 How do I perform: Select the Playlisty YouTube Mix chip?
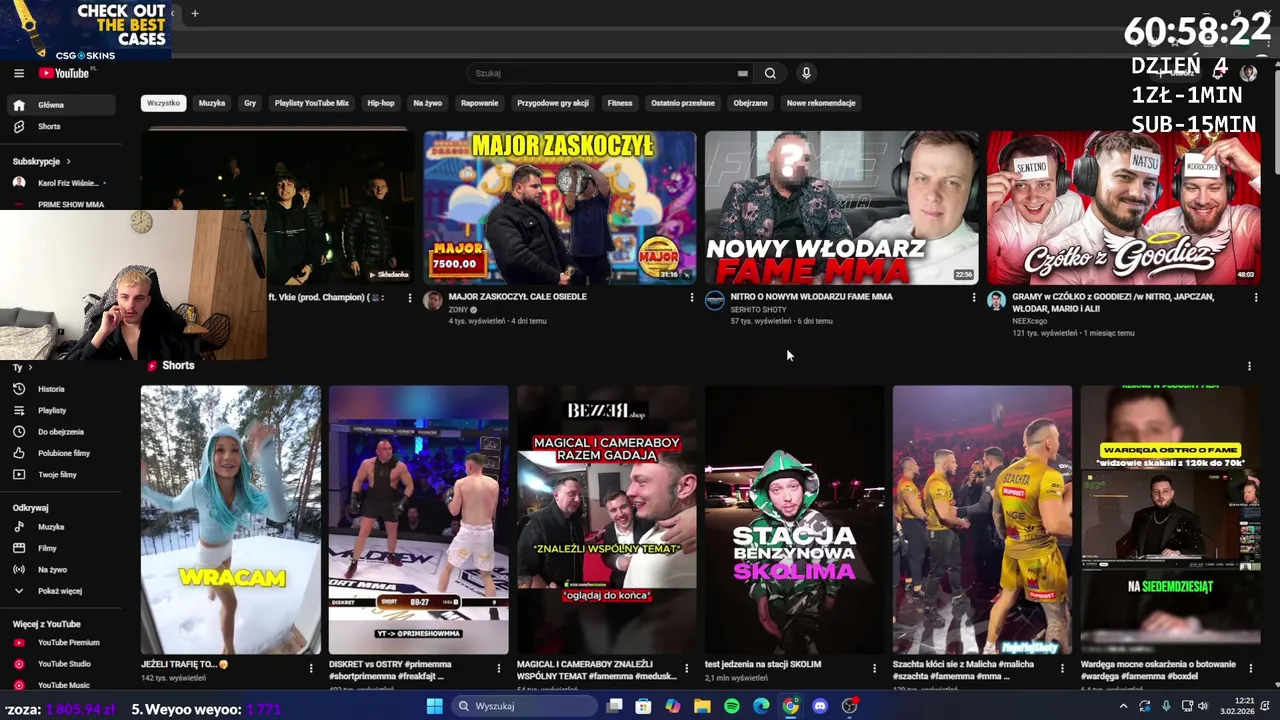tap(312, 103)
